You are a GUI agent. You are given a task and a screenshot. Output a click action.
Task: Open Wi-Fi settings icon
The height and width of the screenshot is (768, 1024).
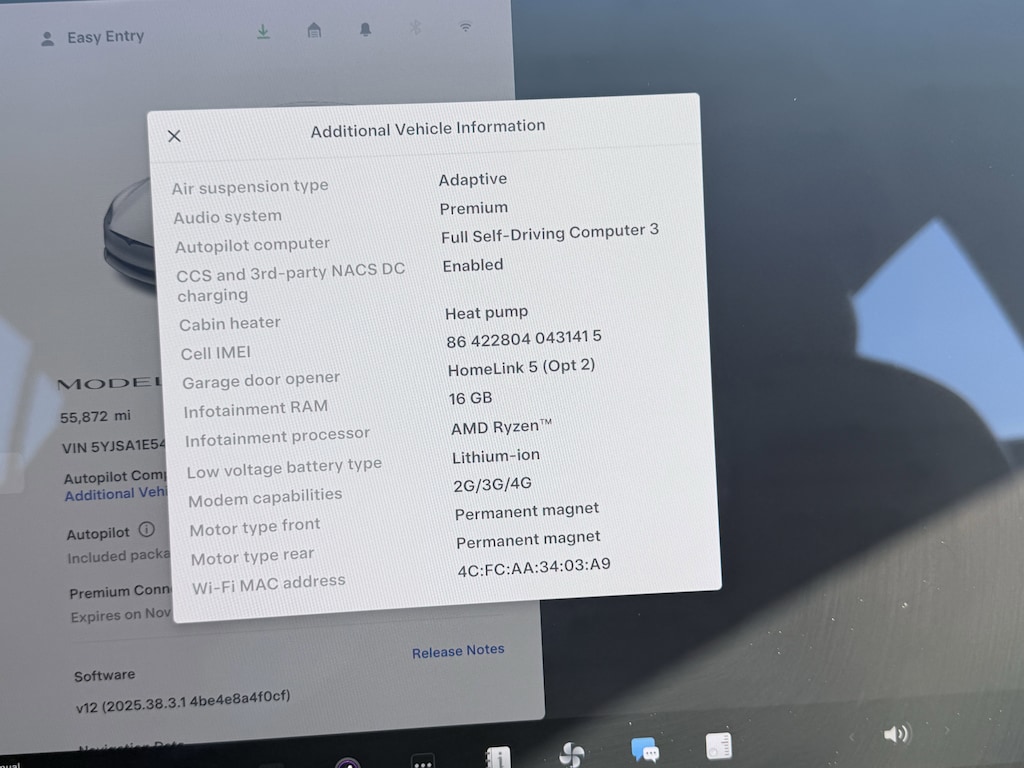tap(466, 27)
